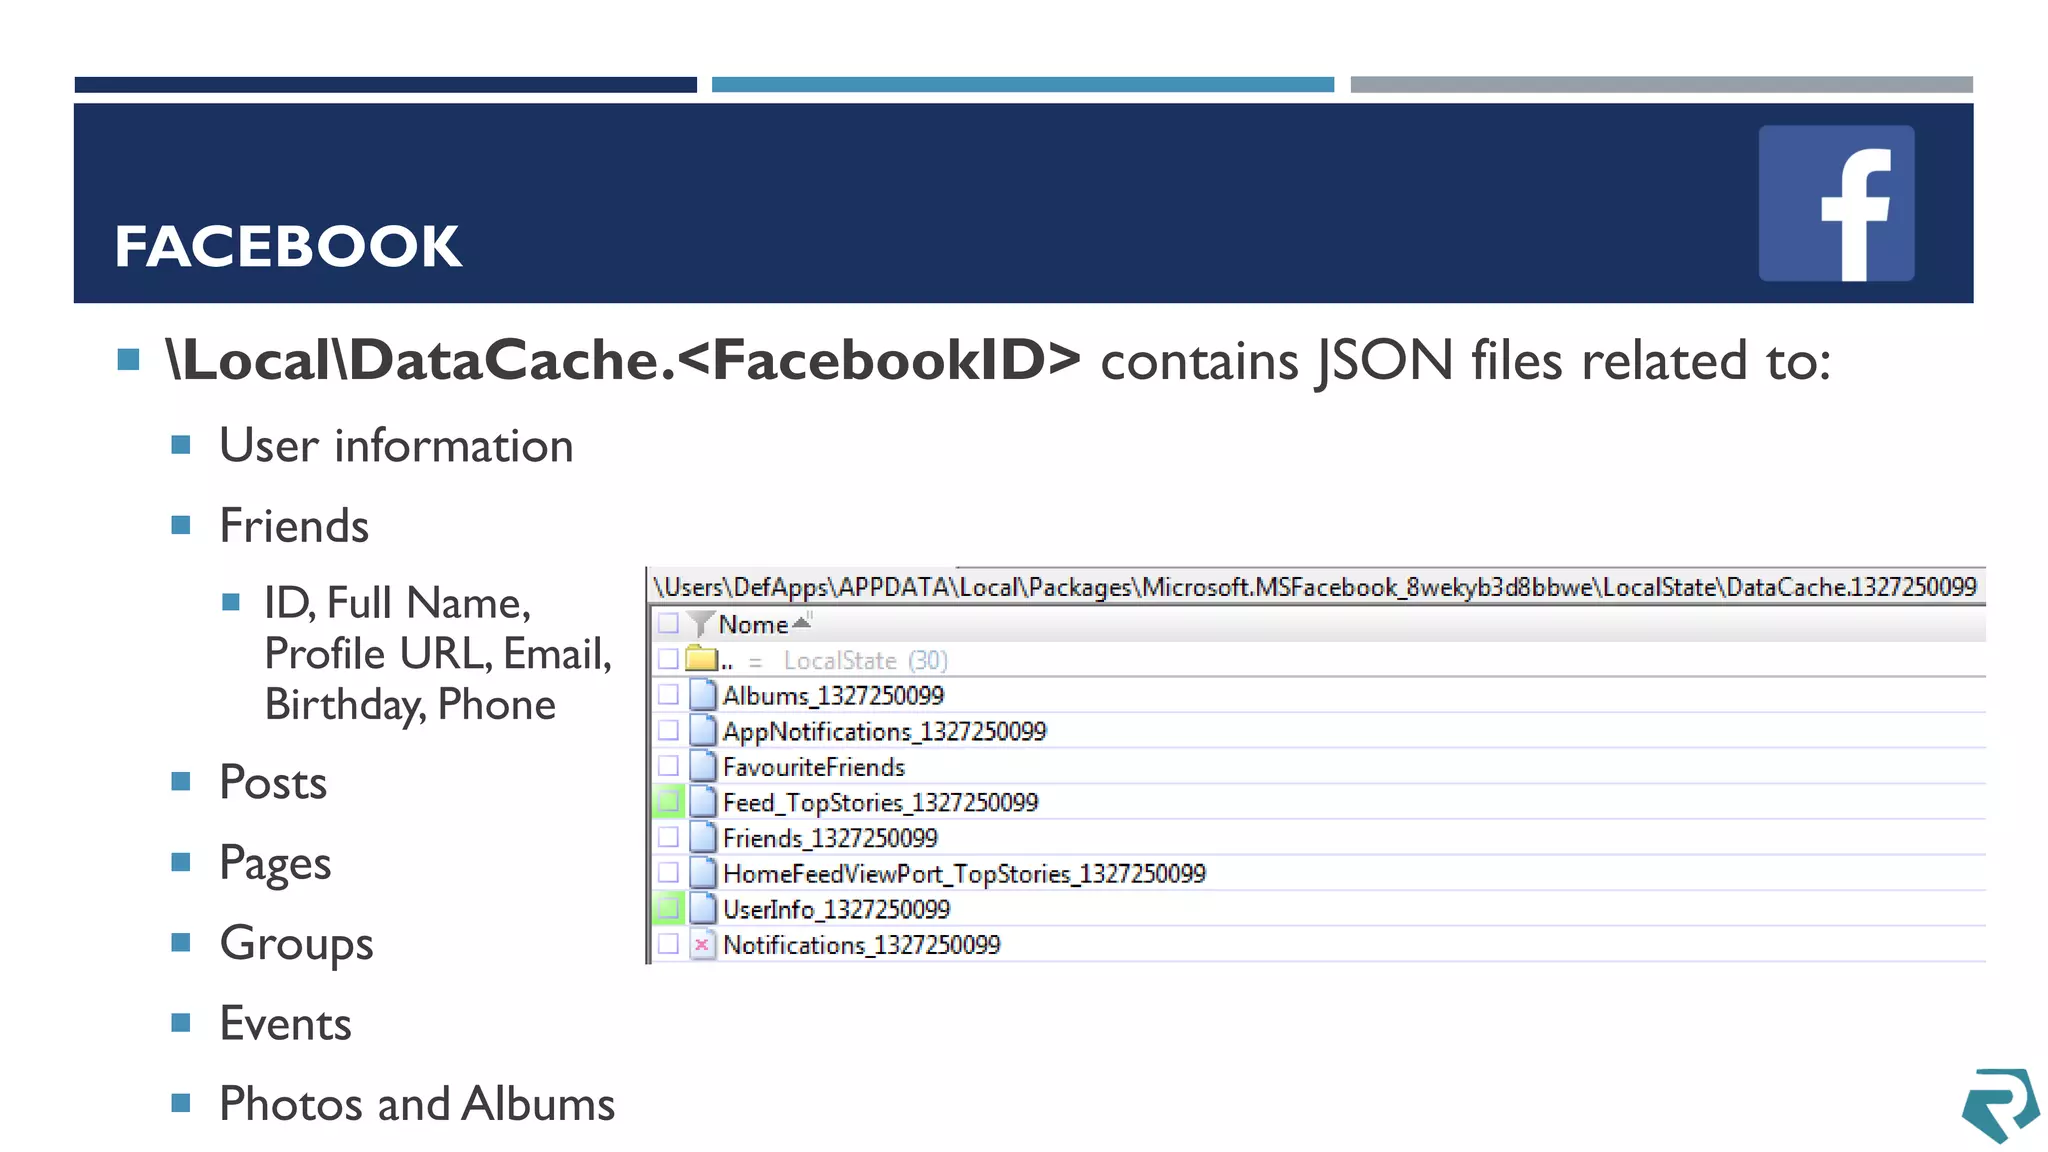2048x1152 pixels.
Task: Click the filter funnel icon beside Nome
Action: (x=701, y=624)
